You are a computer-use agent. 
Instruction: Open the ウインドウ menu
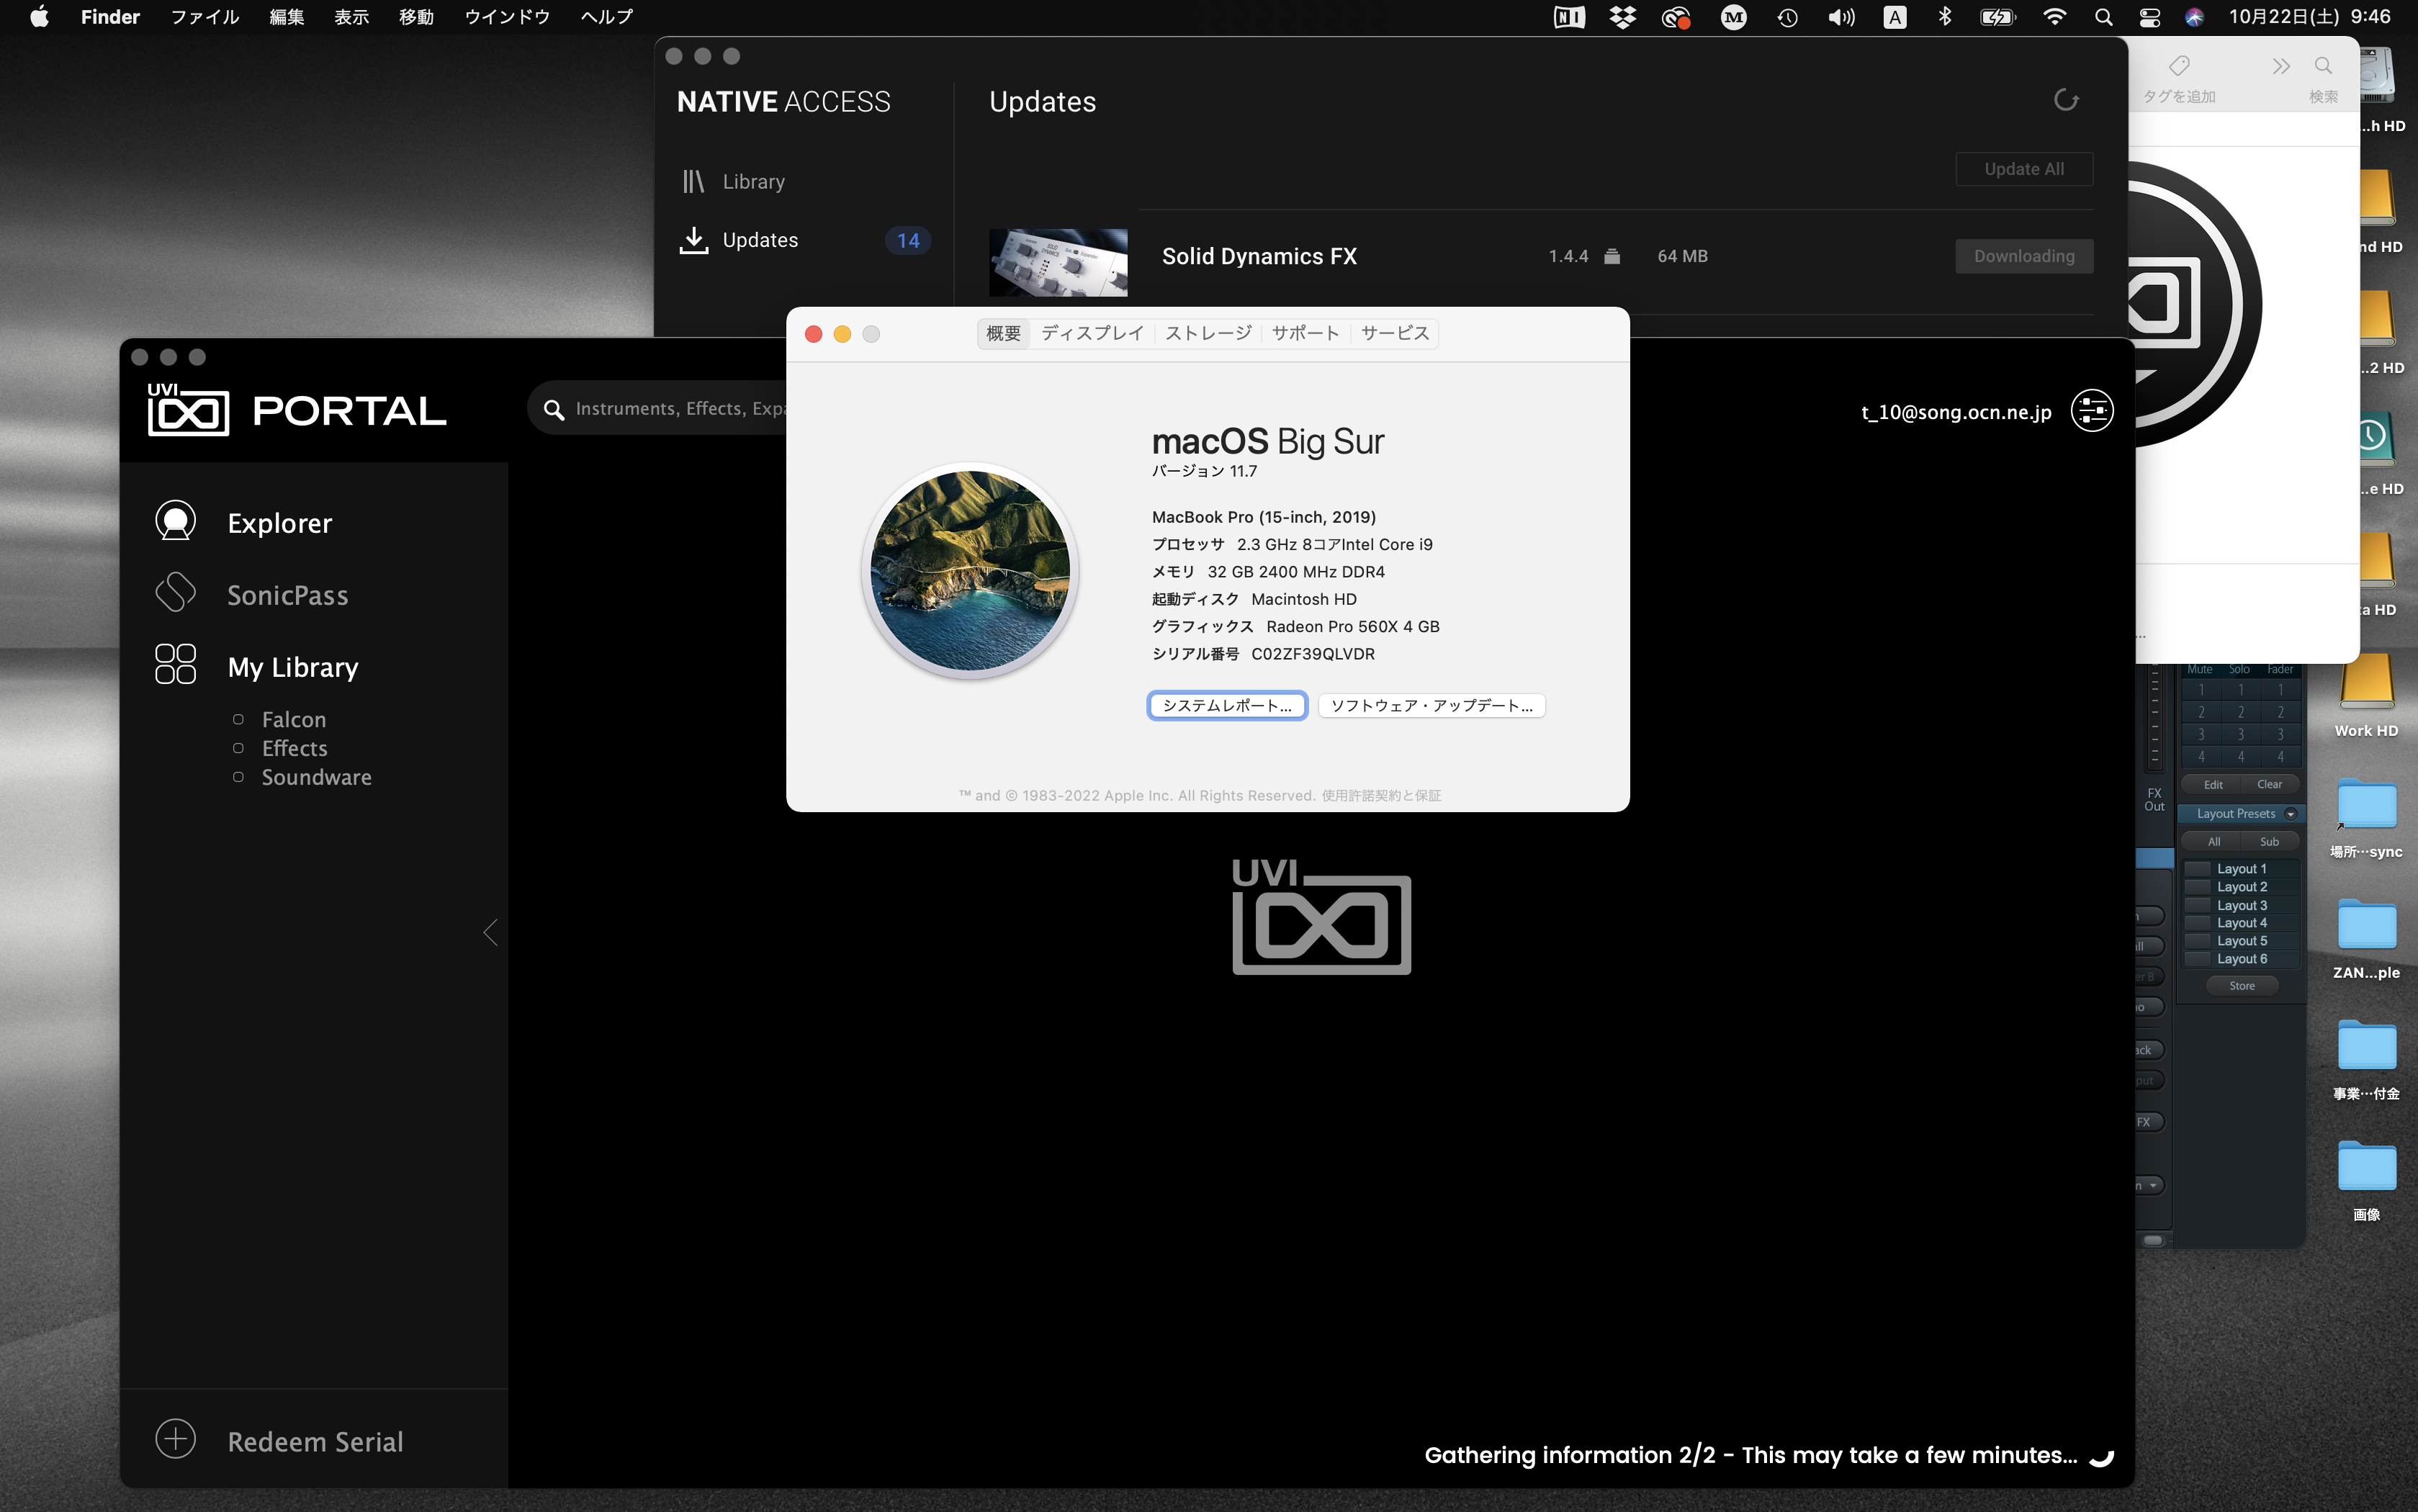507,17
